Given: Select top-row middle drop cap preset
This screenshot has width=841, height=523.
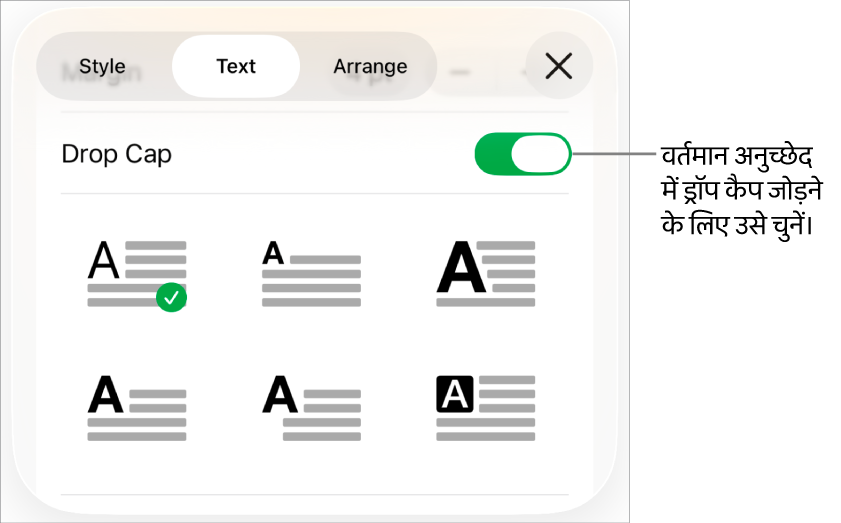Looking at the screenshot, I should click(x=311, y=273).
